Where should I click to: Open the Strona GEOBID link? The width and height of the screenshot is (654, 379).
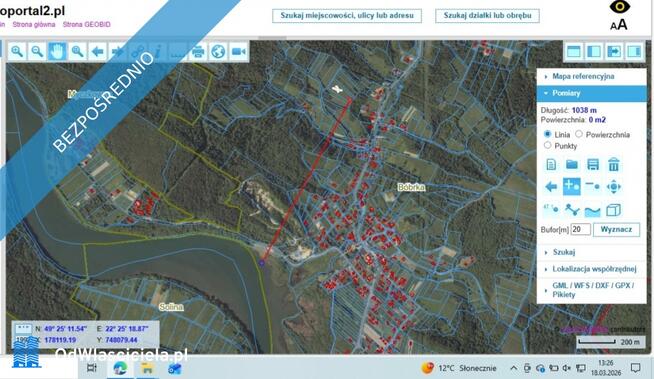coord(87,25)
